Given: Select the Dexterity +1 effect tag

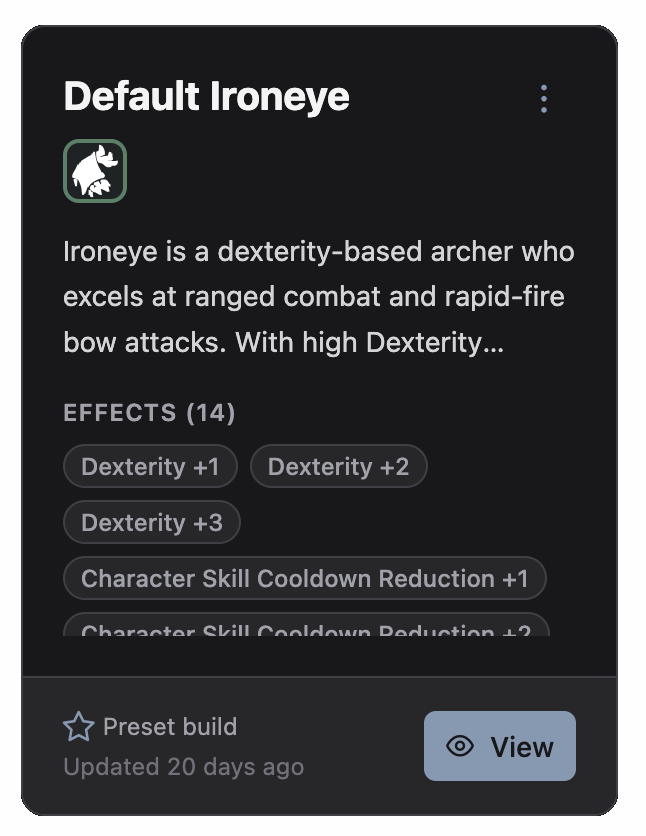Looking at the screenshot, I should (150, 466).
